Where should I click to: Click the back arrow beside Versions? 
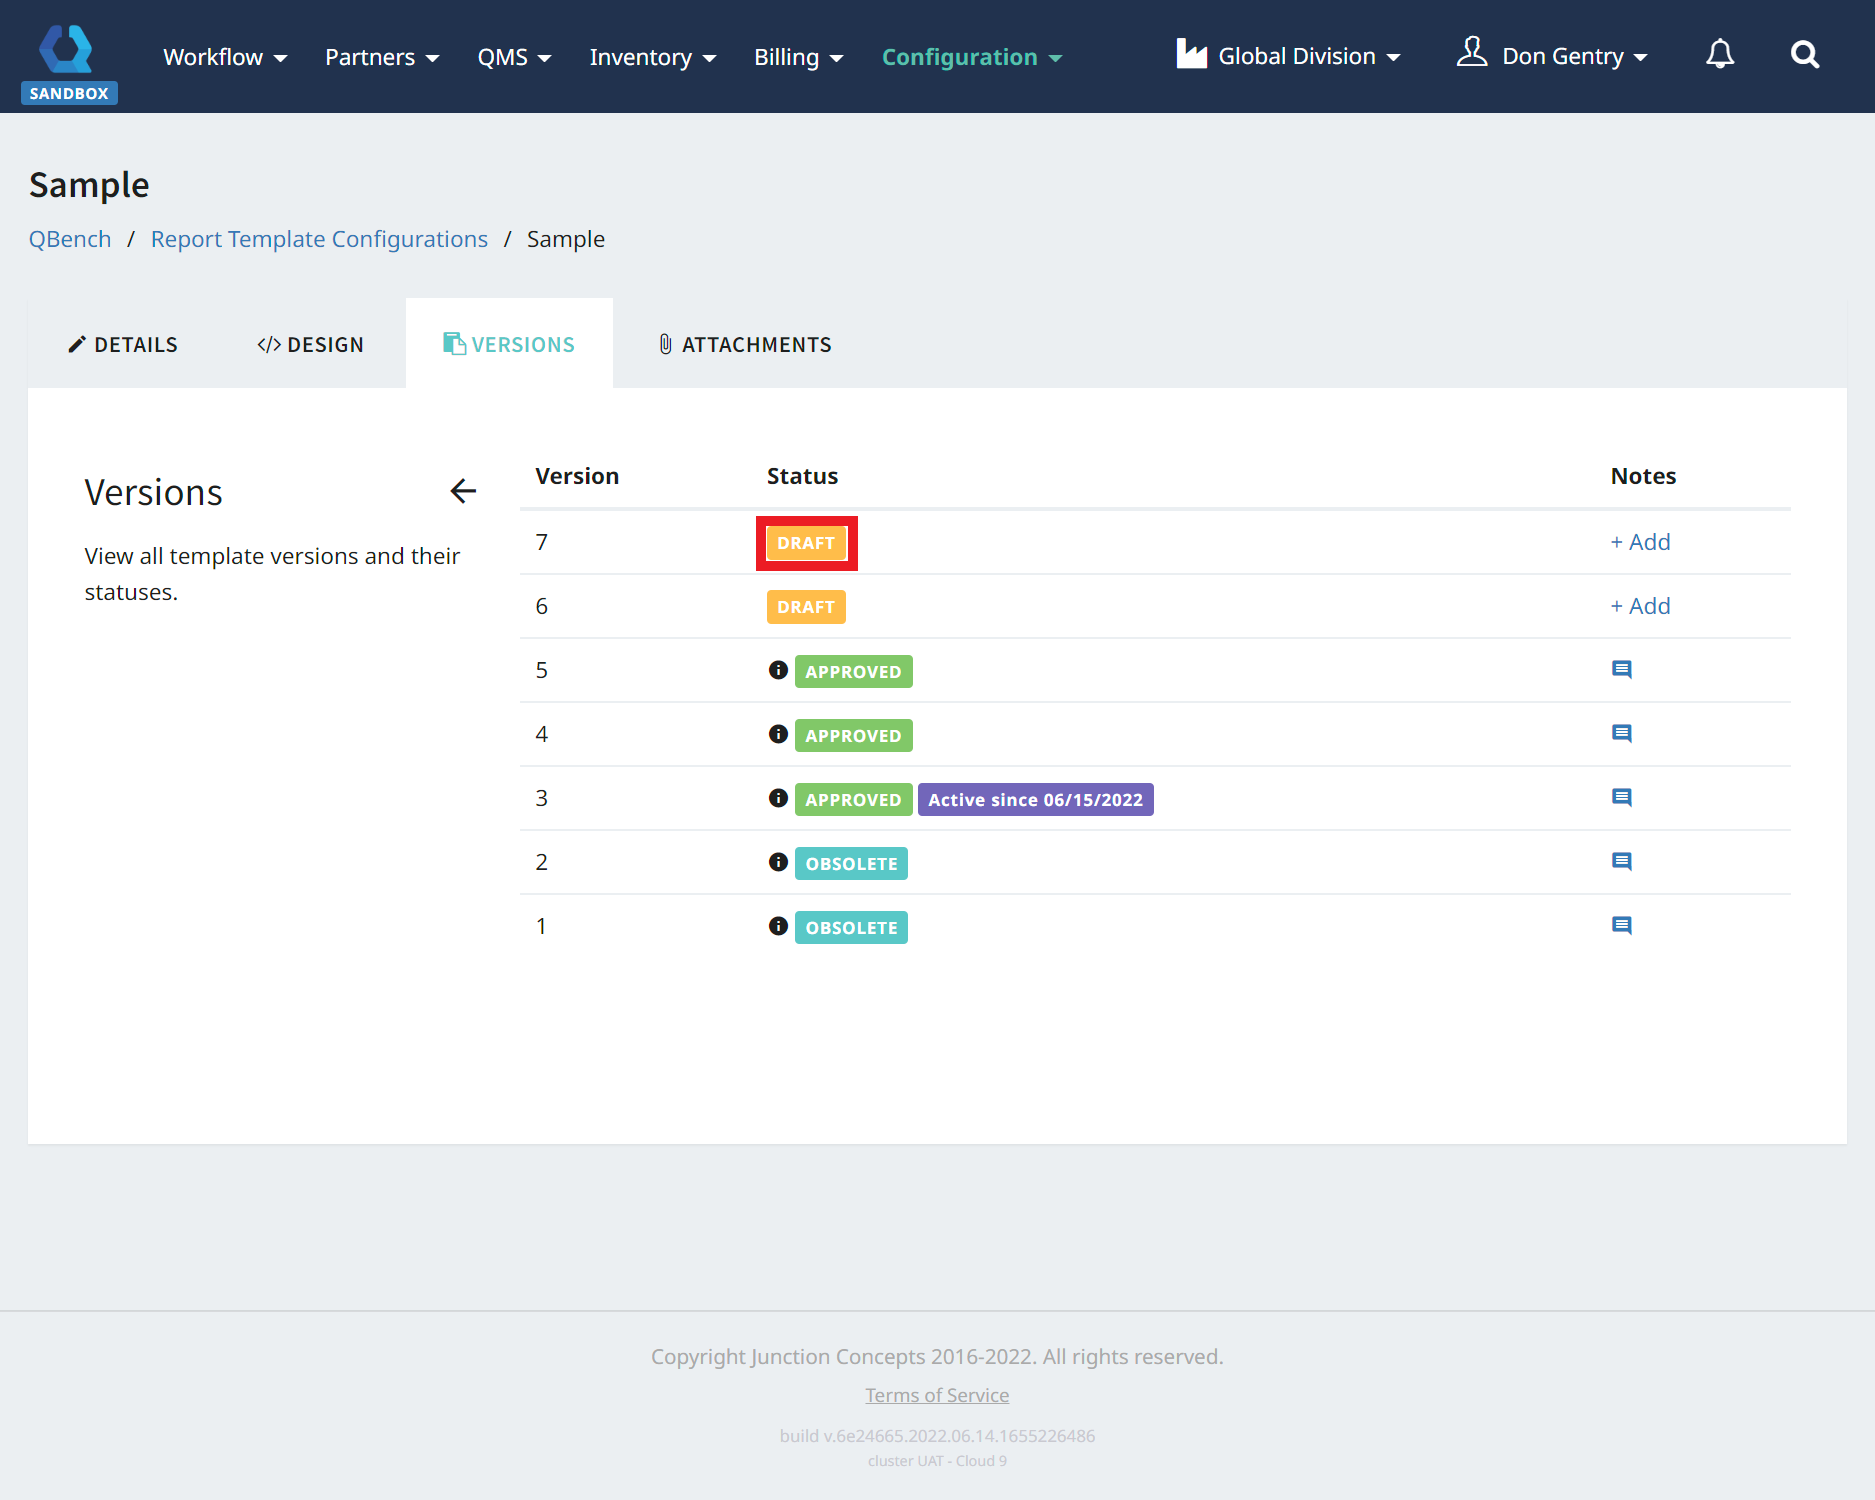463,491
